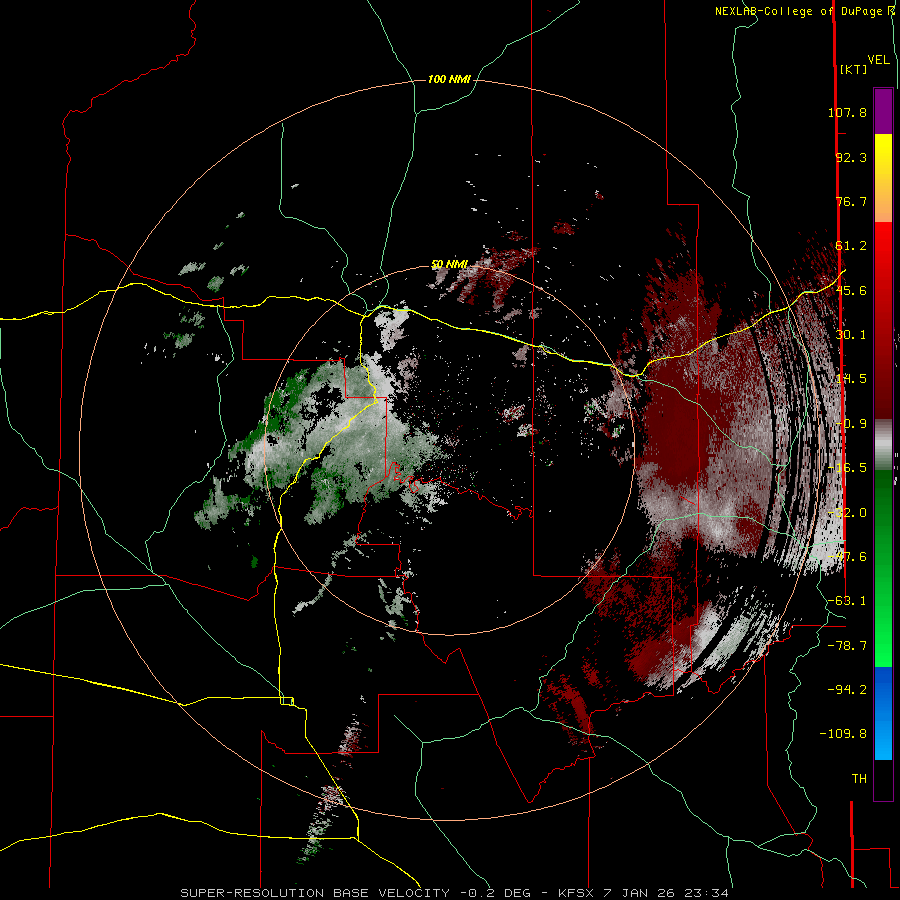Pick the purple top segment of color bar
900x900 pixels.
click(883, 111)
